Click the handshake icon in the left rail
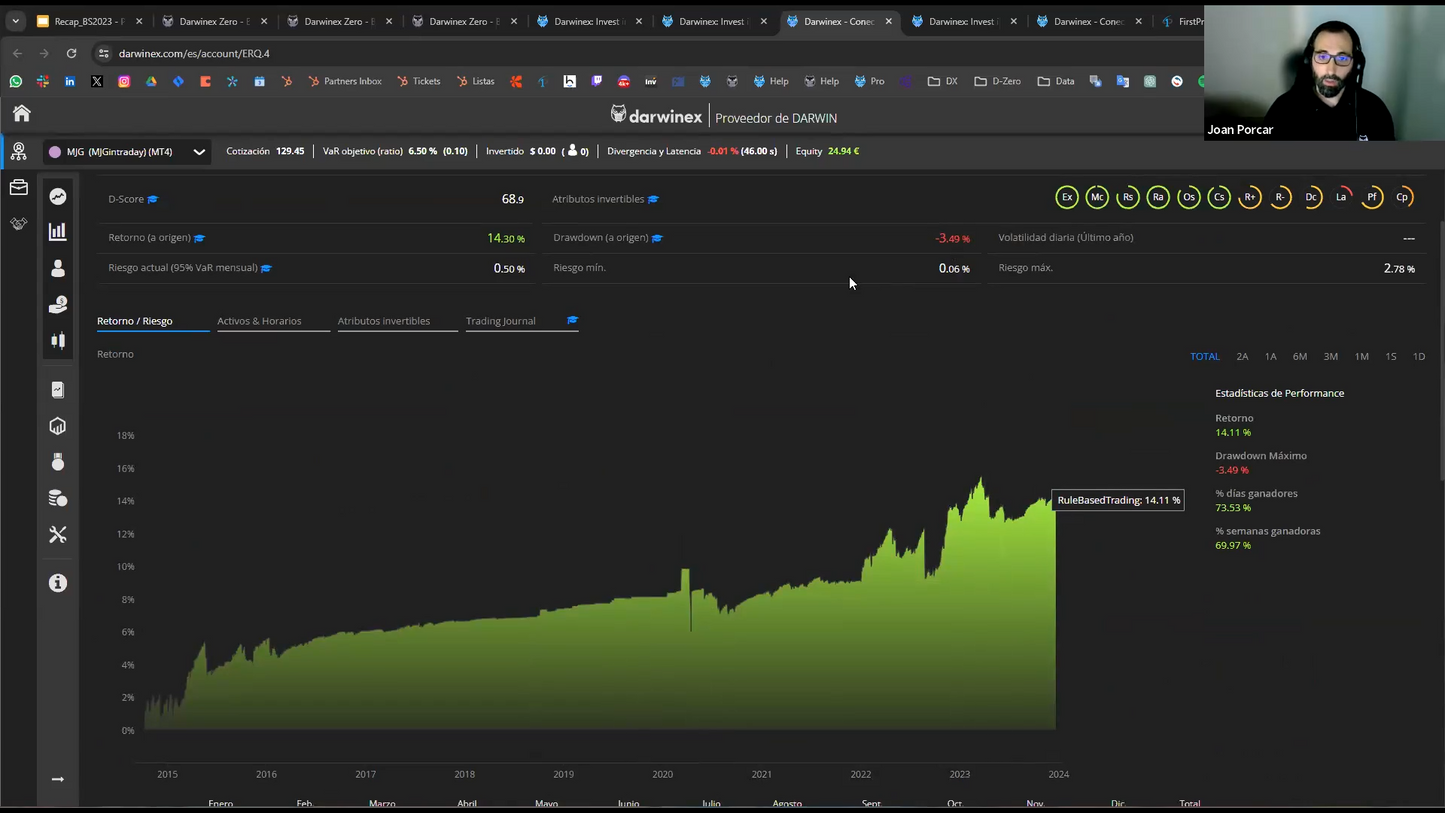 click(18, 224)
